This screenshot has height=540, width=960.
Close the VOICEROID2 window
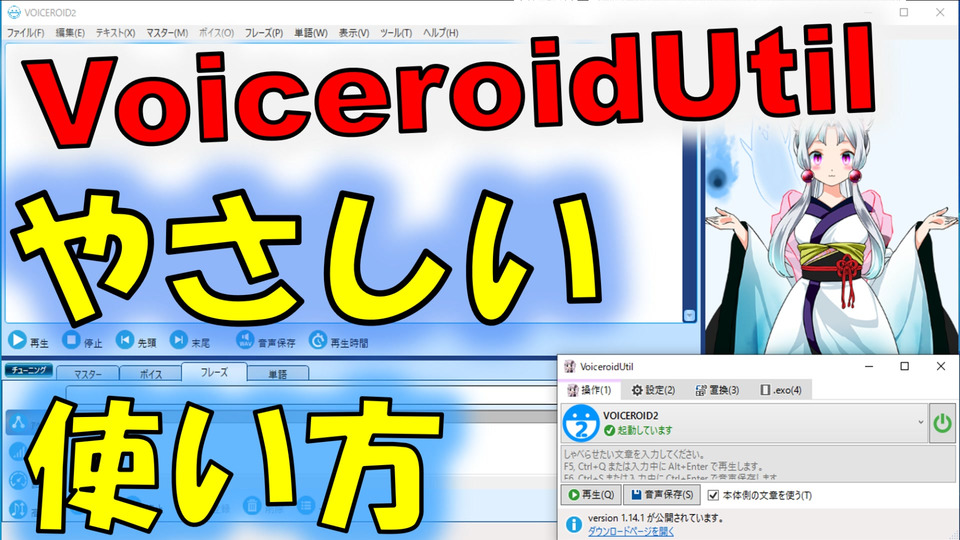pyautogui.click(x=940, y=12)
